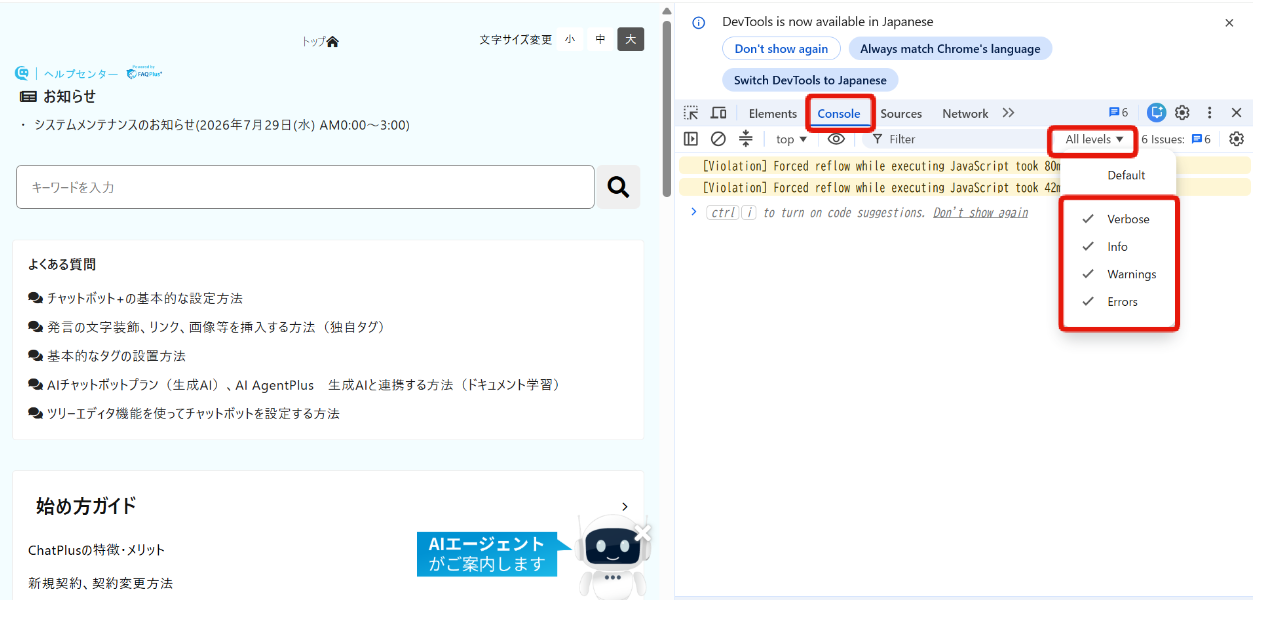1267x626 pixels.
Task: Click the Don't show again button
Action: [x=781, y=49]
